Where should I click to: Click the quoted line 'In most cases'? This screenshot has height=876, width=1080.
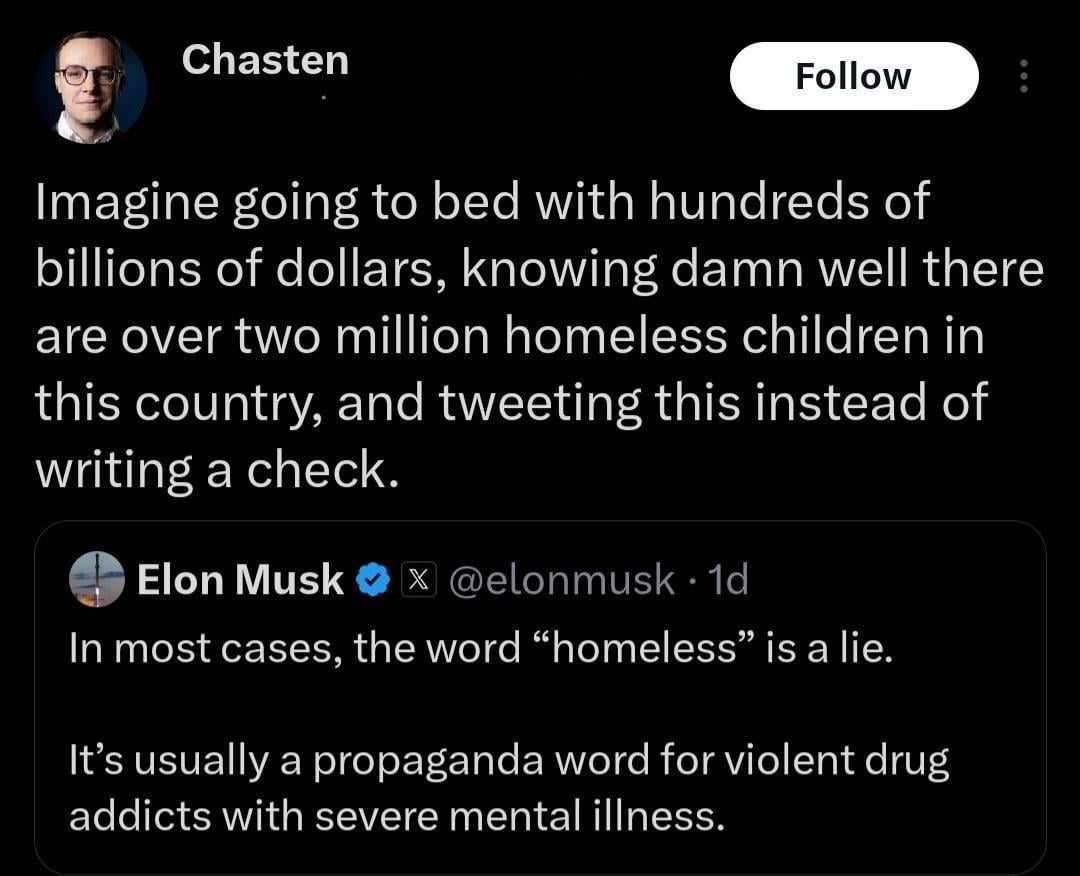[479, 648]
